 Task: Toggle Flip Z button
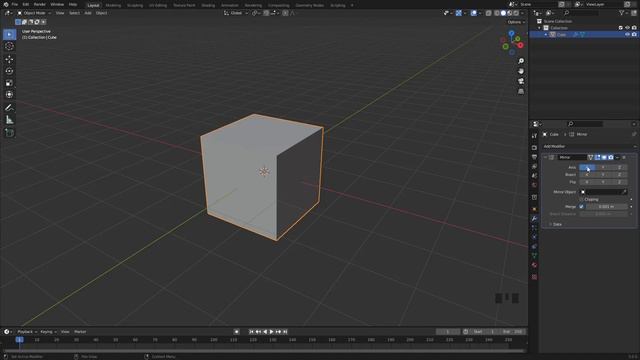tap(619, 182)
